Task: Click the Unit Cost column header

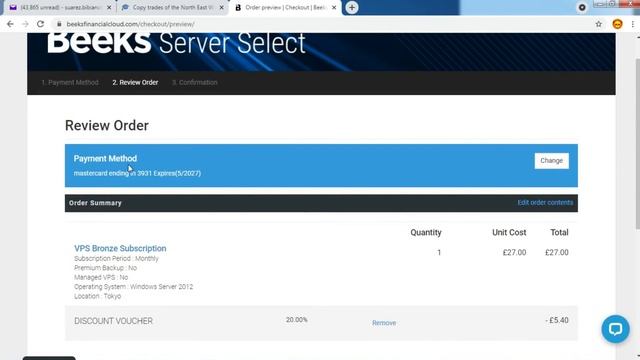Action: point(509,232)
